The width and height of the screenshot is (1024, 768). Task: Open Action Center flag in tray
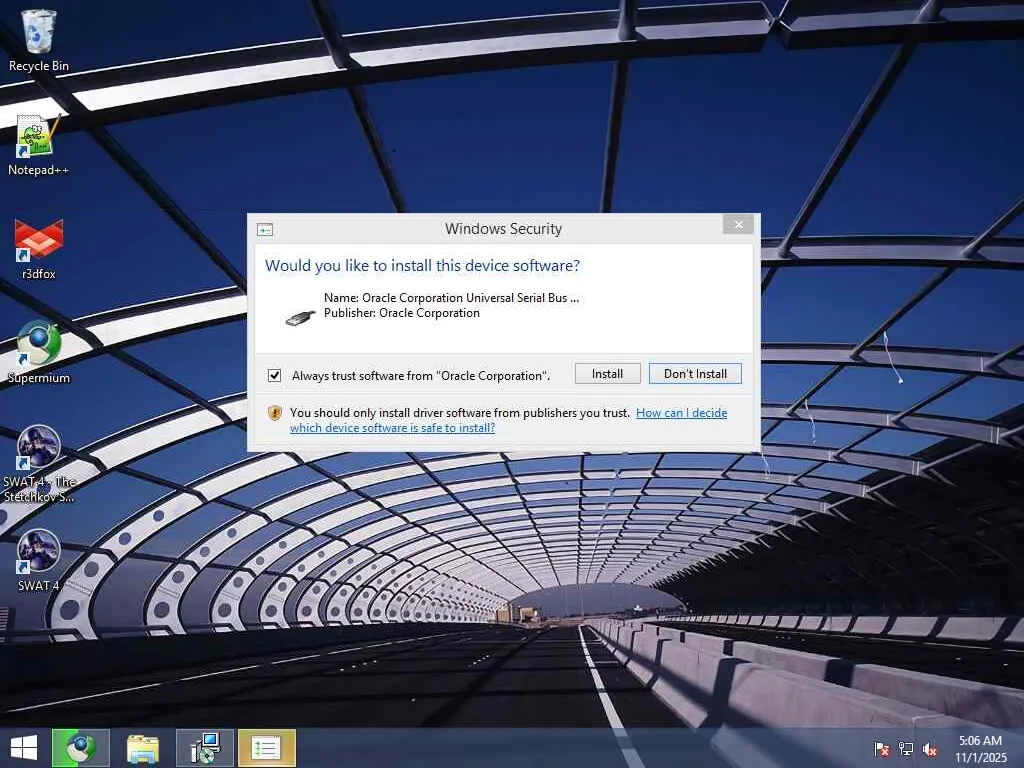click(x=882, y=749)
